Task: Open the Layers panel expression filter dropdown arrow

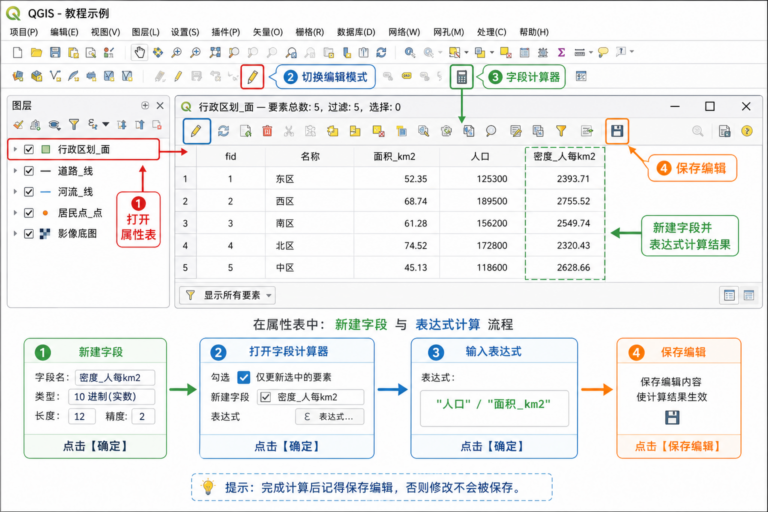Action: (106, 125)
